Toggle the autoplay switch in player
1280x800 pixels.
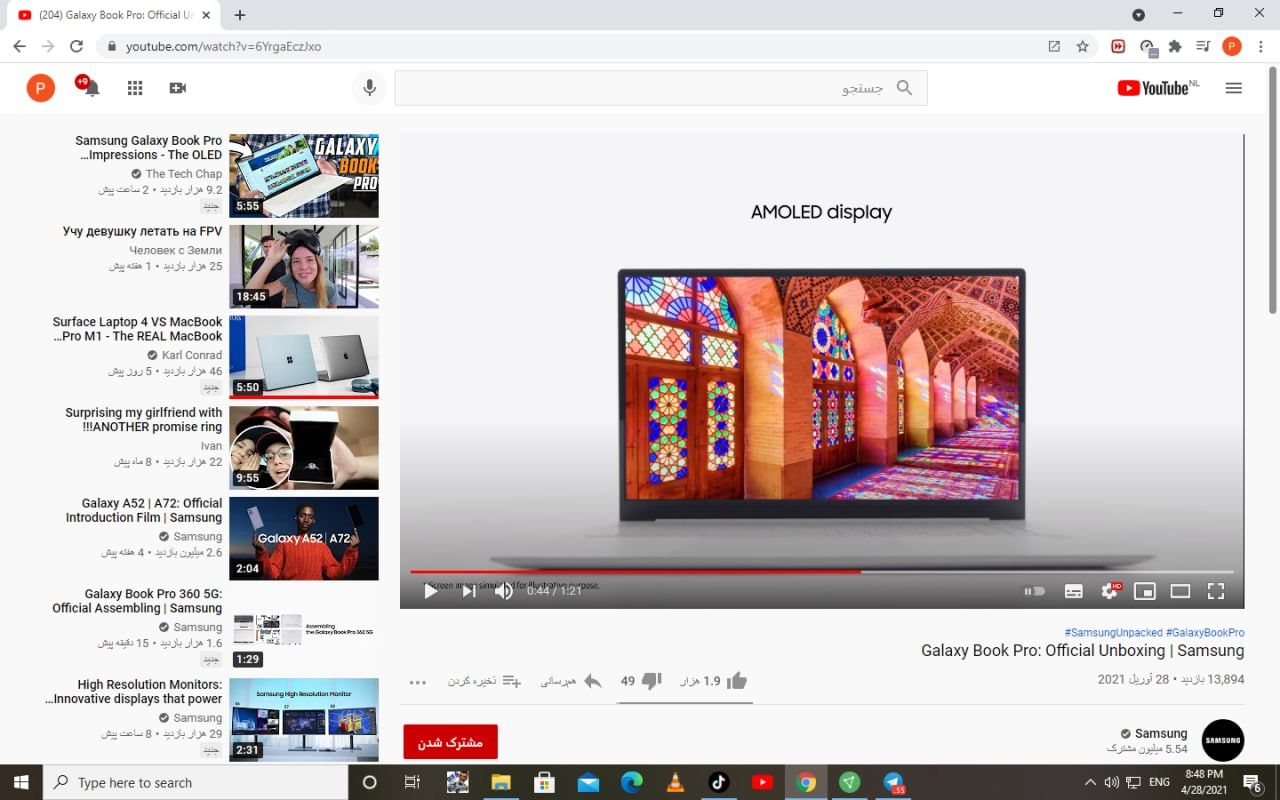click(1034, 591)
